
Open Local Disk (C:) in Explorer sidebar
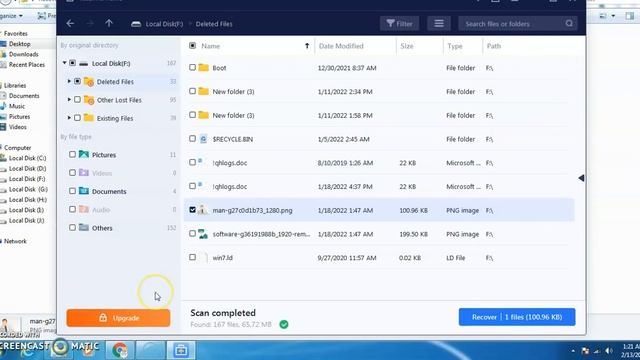click(27, 158)
